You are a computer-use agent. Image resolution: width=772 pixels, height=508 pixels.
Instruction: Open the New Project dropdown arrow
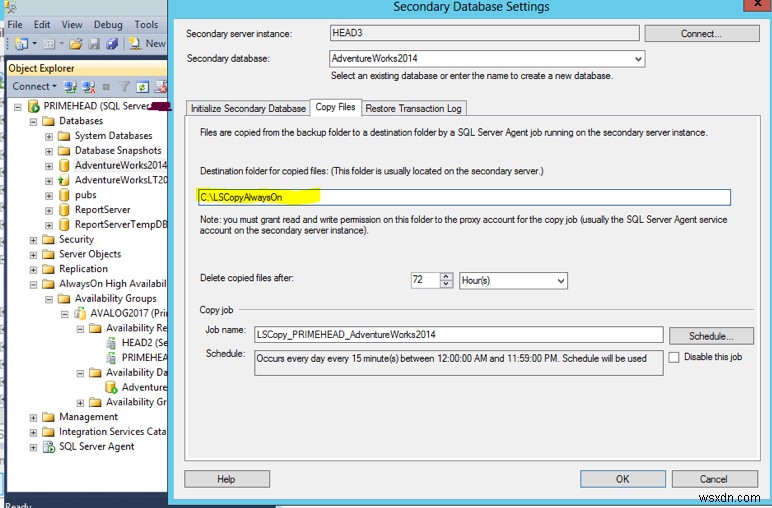click(34, 44)
